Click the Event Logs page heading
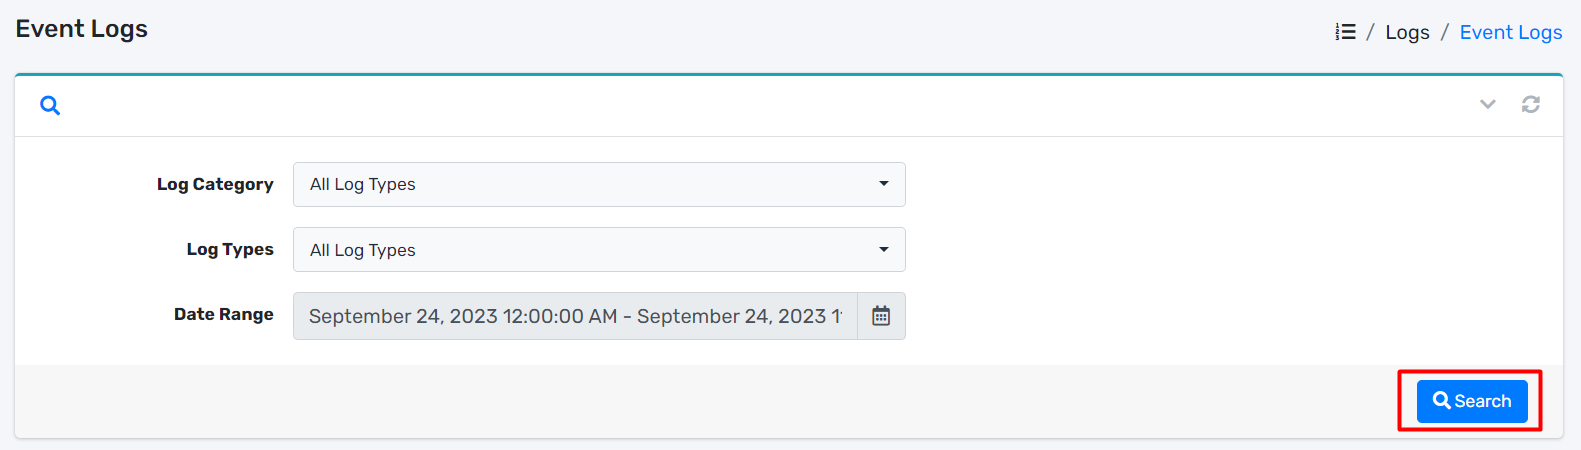This screenshot has height=450, width=1581. [x=82, y=29]
